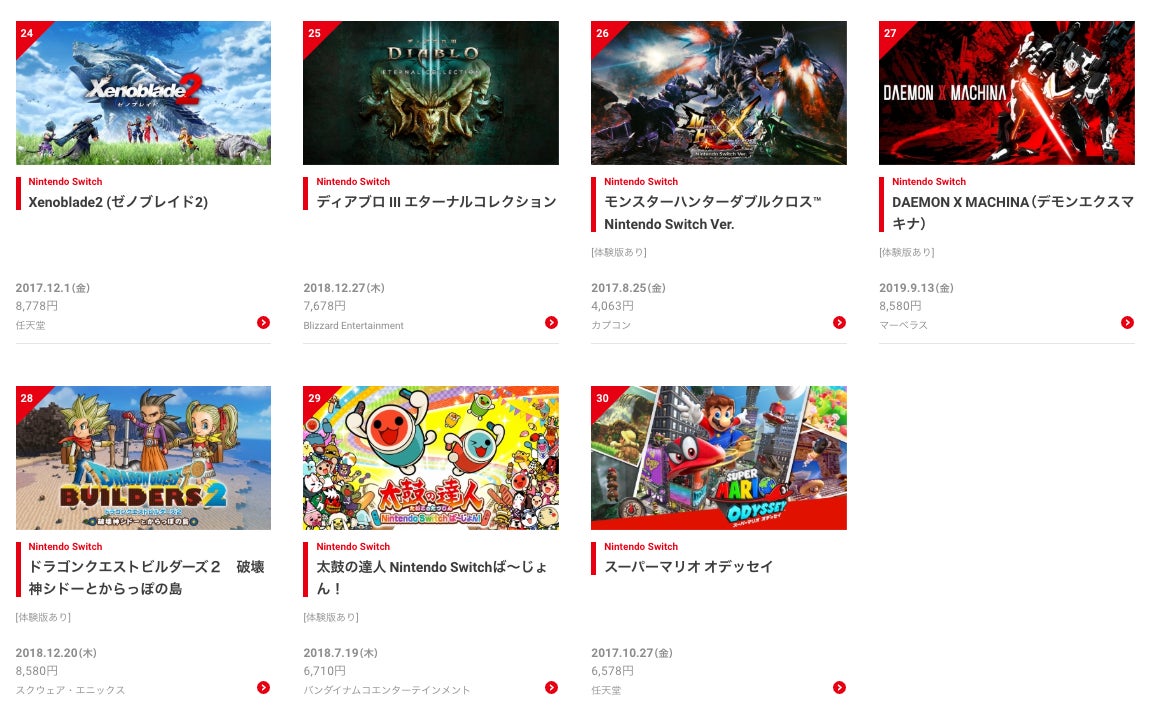Open the スーパーマリオ オデッセイ title link
Screen dimensions: 1154x707
pos(688,566)
